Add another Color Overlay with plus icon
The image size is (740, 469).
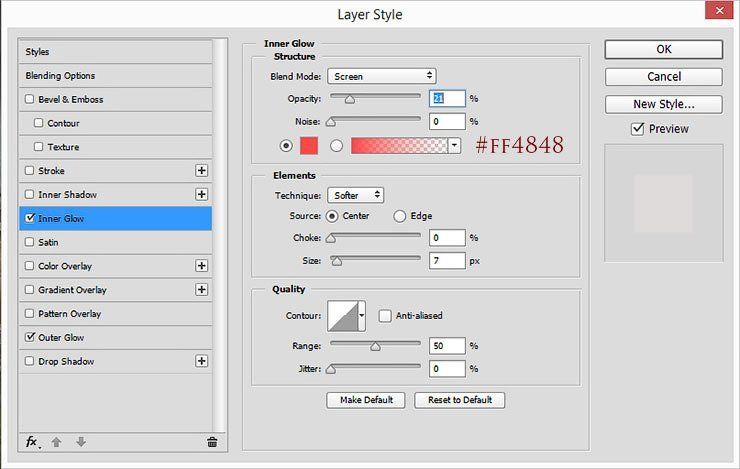point(202,266)
